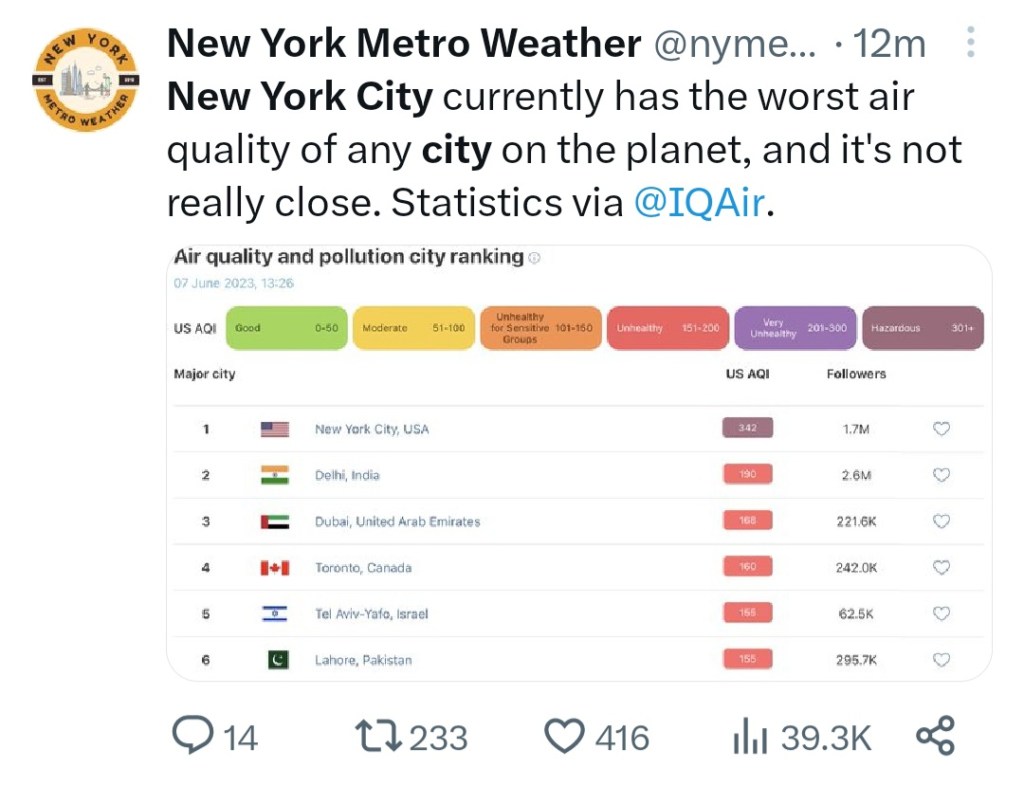Toggle the heart beside Lahore, Pakistan
Image resolution: width=1024 pixels, height=786 pixels.
[940, 660]
